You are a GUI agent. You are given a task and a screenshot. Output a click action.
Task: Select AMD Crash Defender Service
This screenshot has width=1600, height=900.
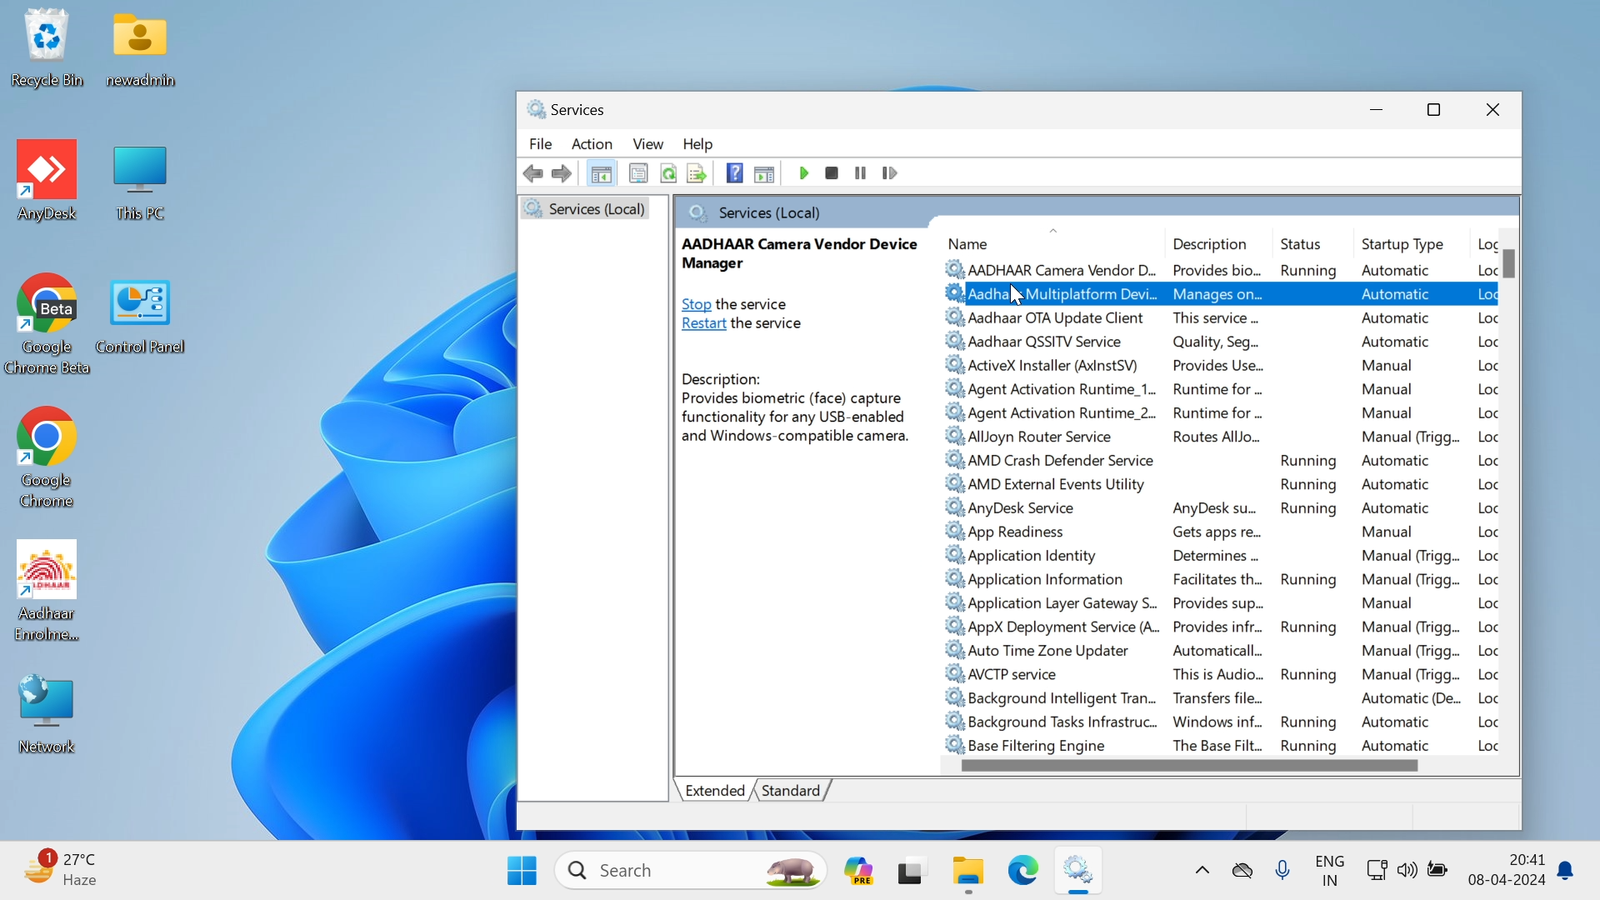(x=1221, y=461)
